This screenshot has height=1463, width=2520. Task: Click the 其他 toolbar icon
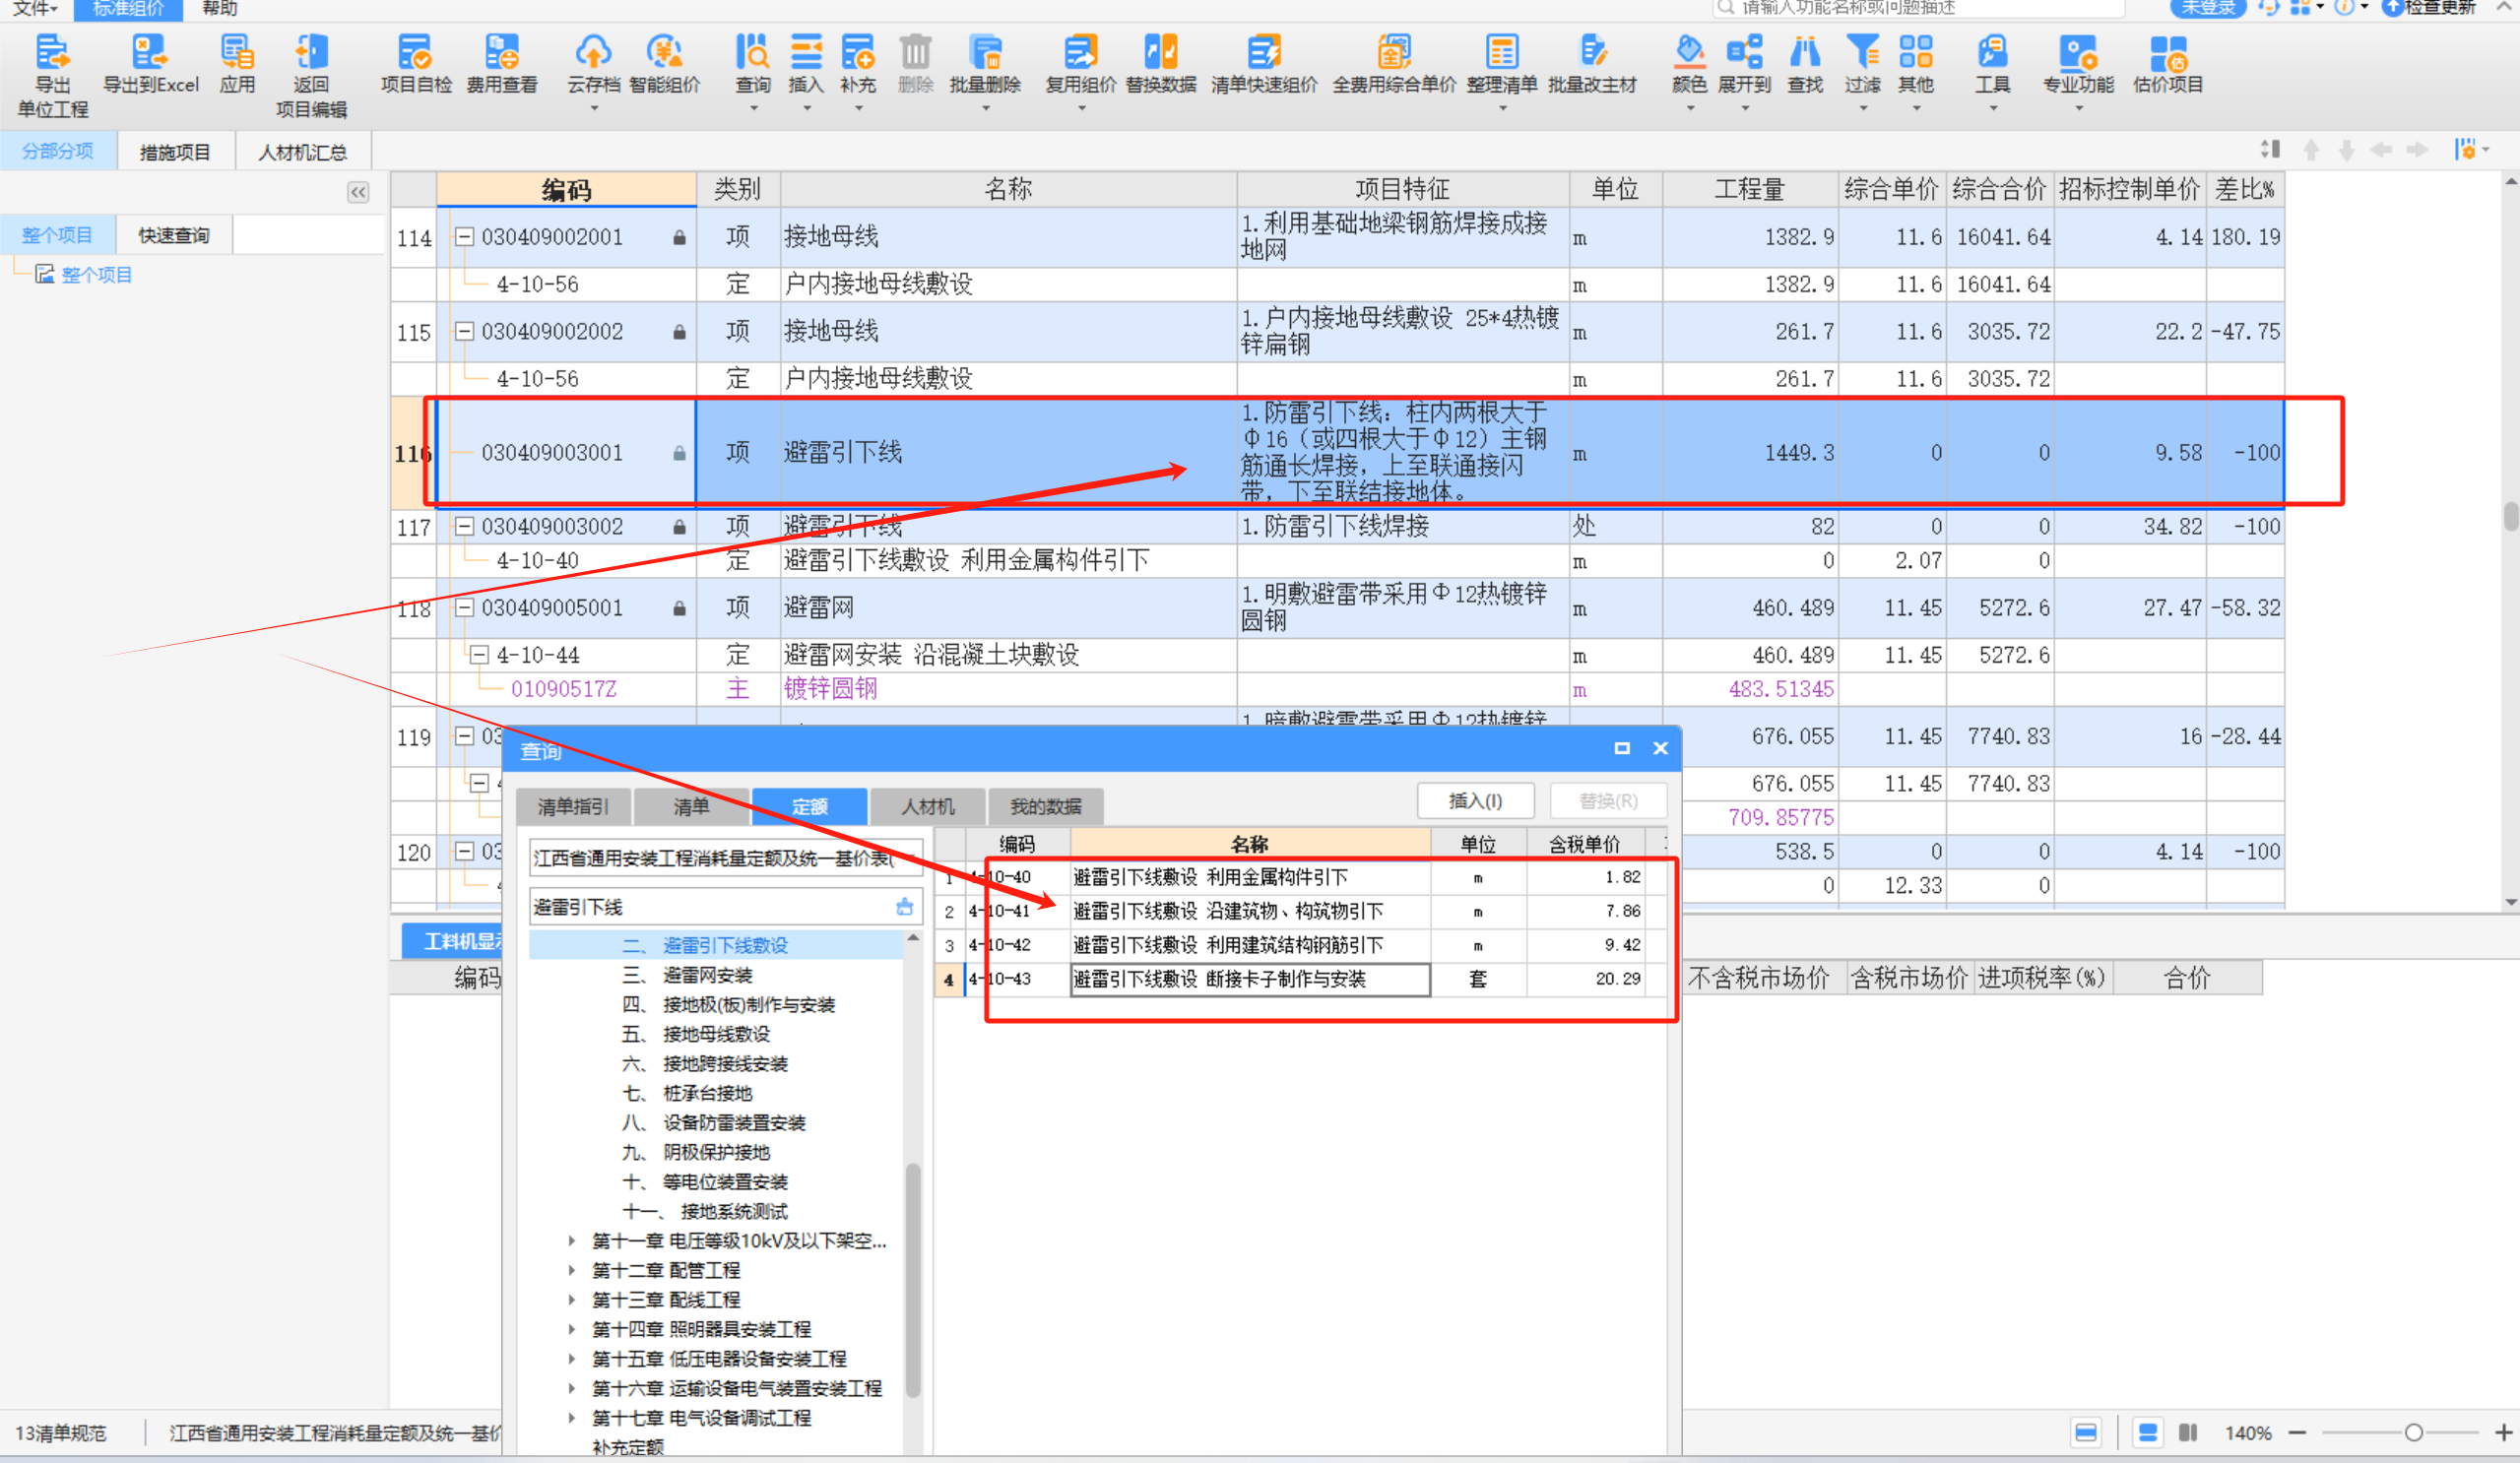click(1916, 50)
